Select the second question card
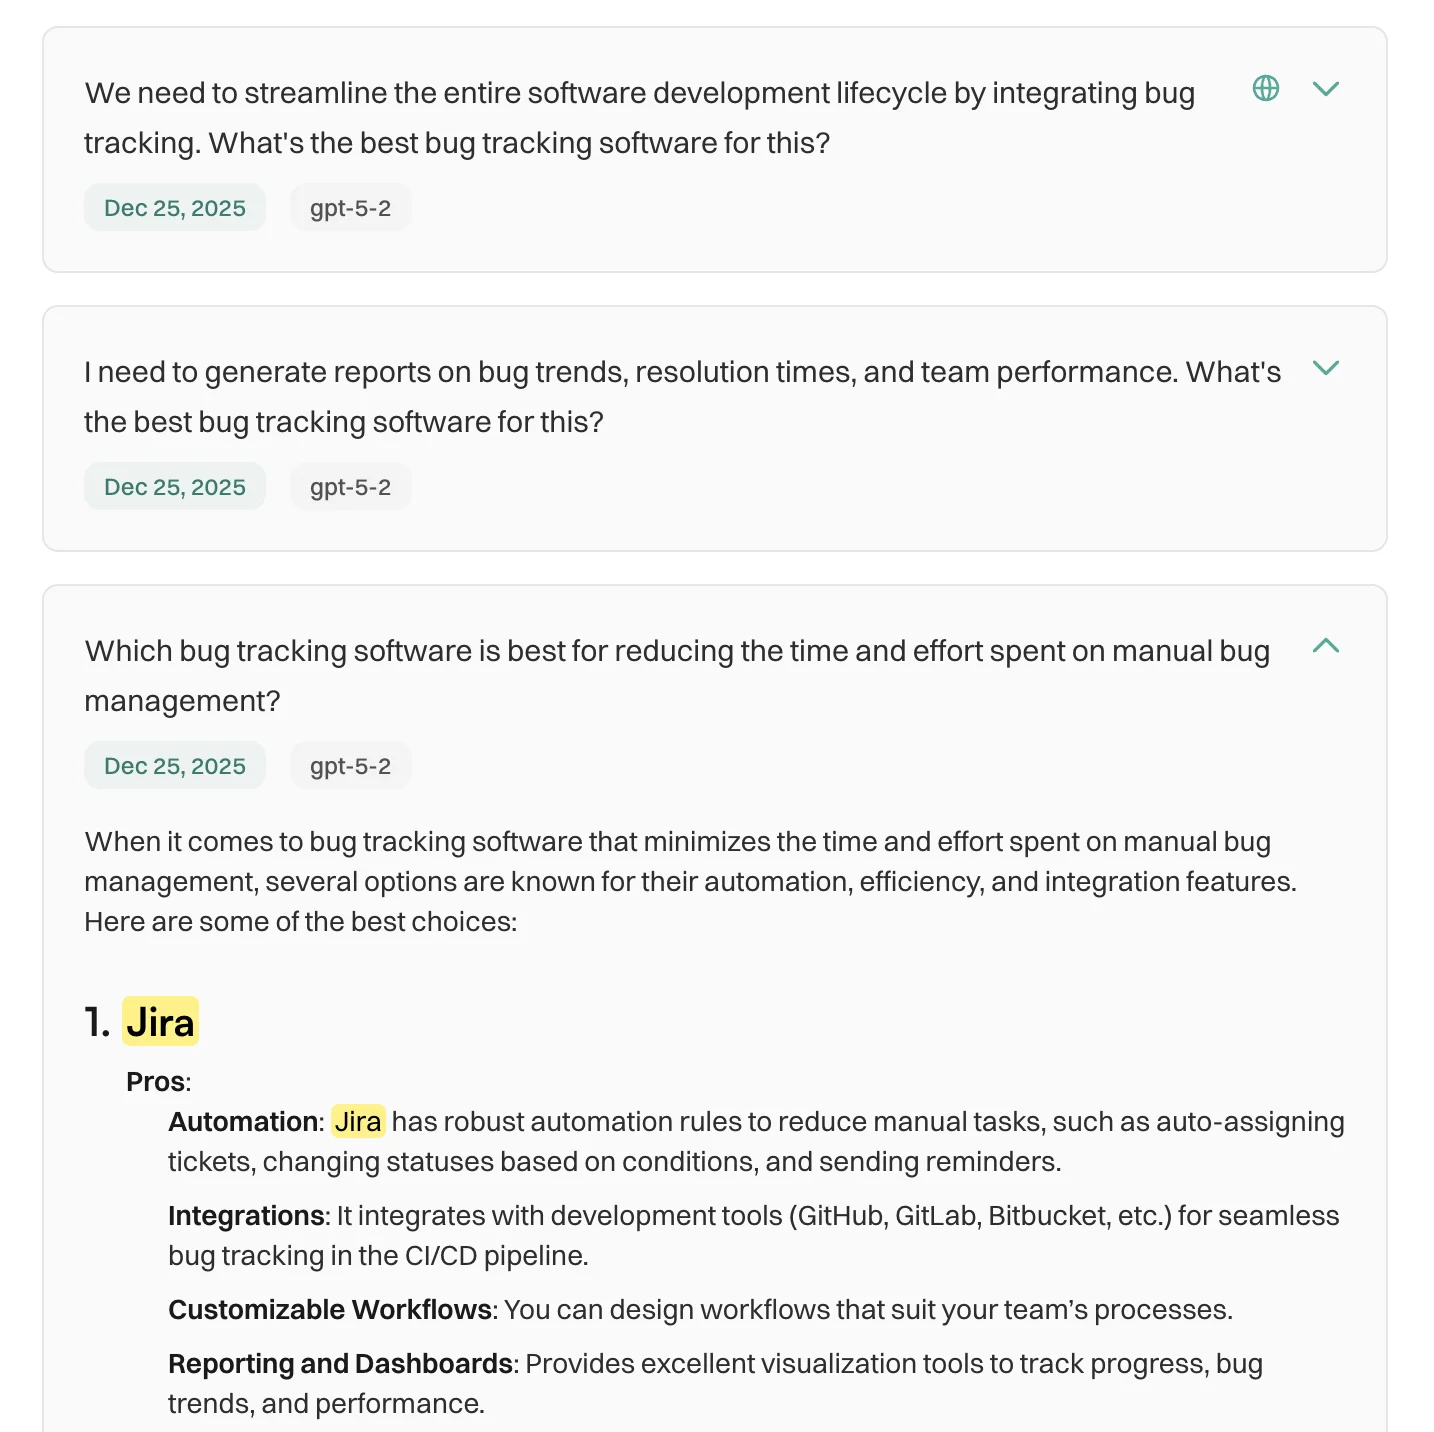This screenshot has height=1432, width=1434. (680, 396)
